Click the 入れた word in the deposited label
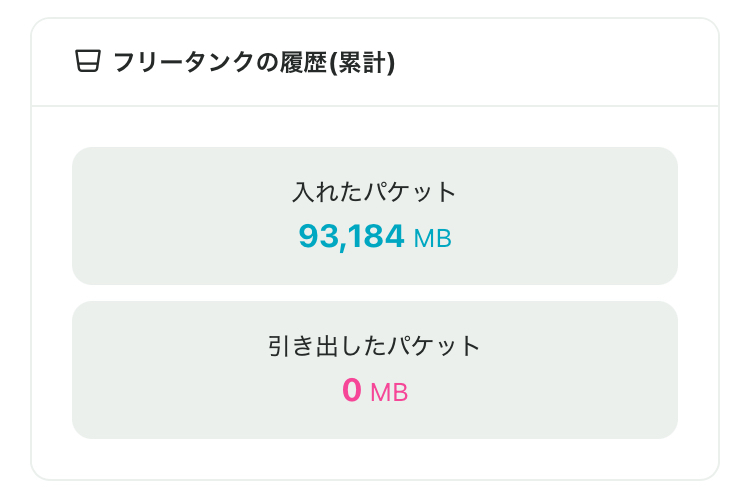The height and width of the screenshot is (499, 750). point(327,192)
